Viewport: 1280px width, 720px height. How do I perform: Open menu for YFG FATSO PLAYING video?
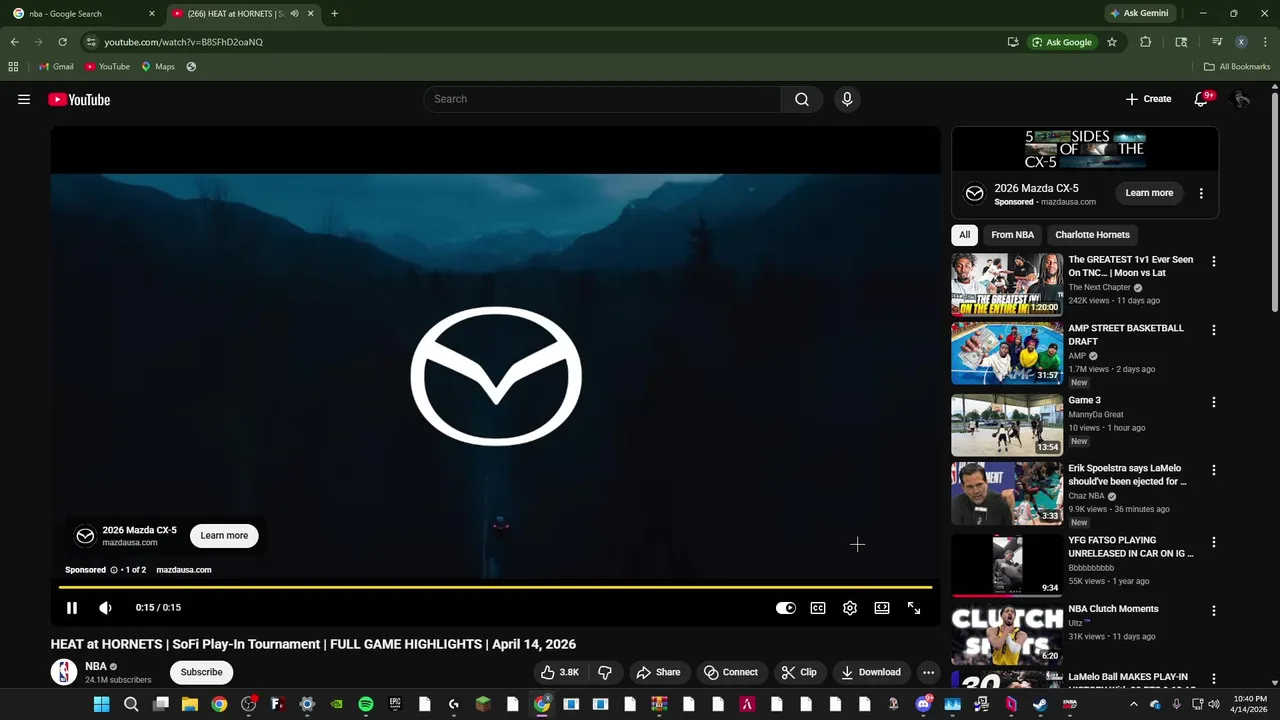(x=1214, y=541)
